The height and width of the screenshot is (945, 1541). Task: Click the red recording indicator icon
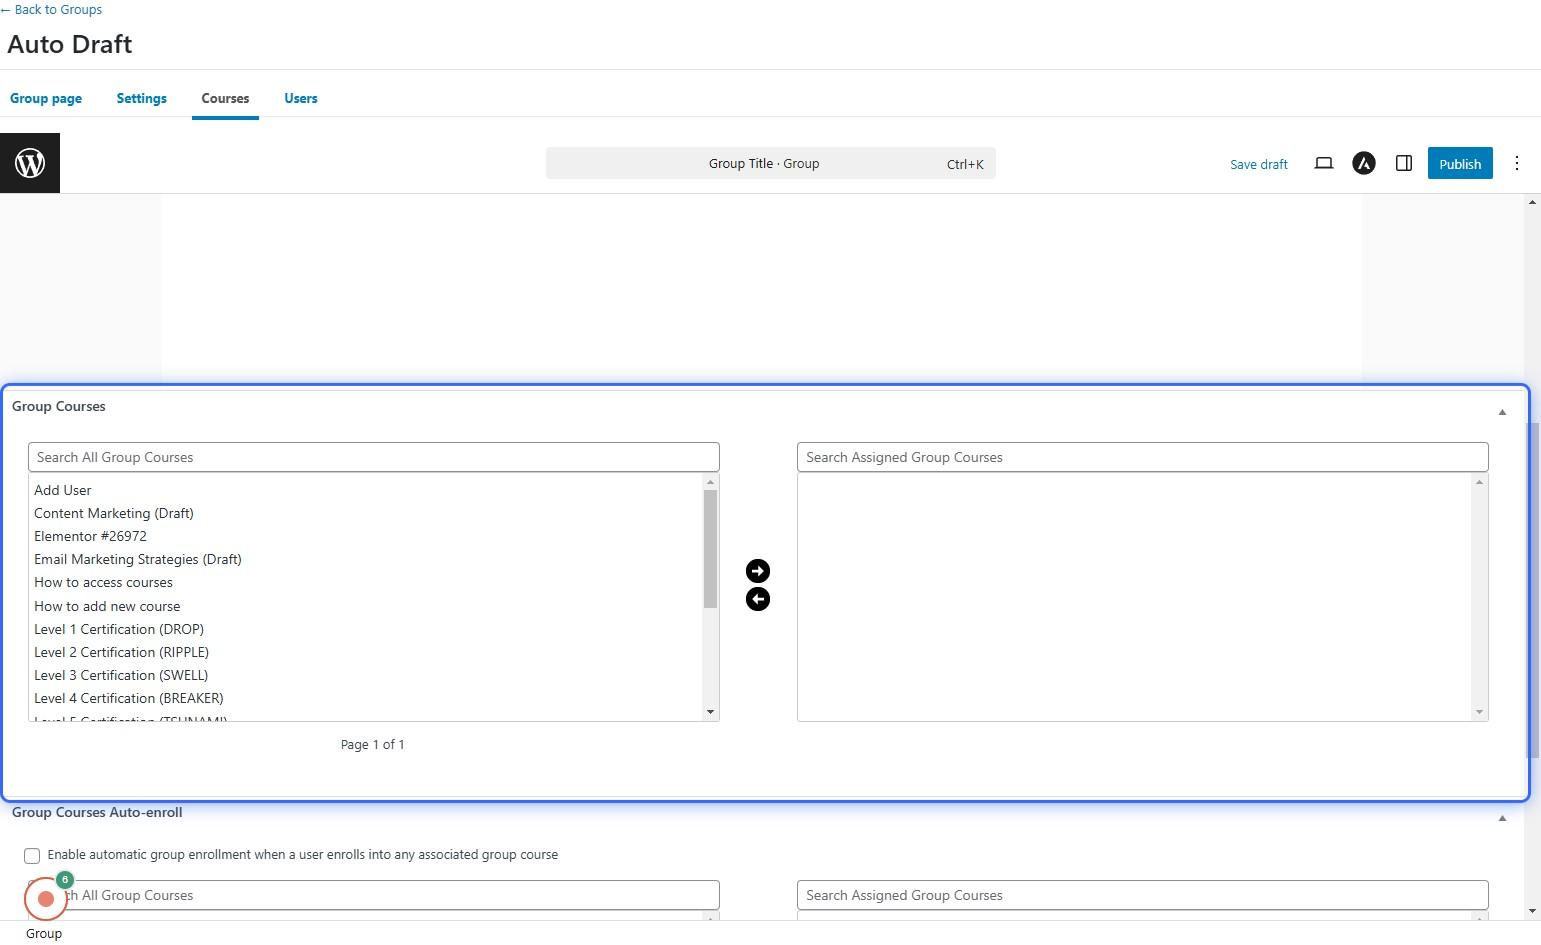point(45,899)
